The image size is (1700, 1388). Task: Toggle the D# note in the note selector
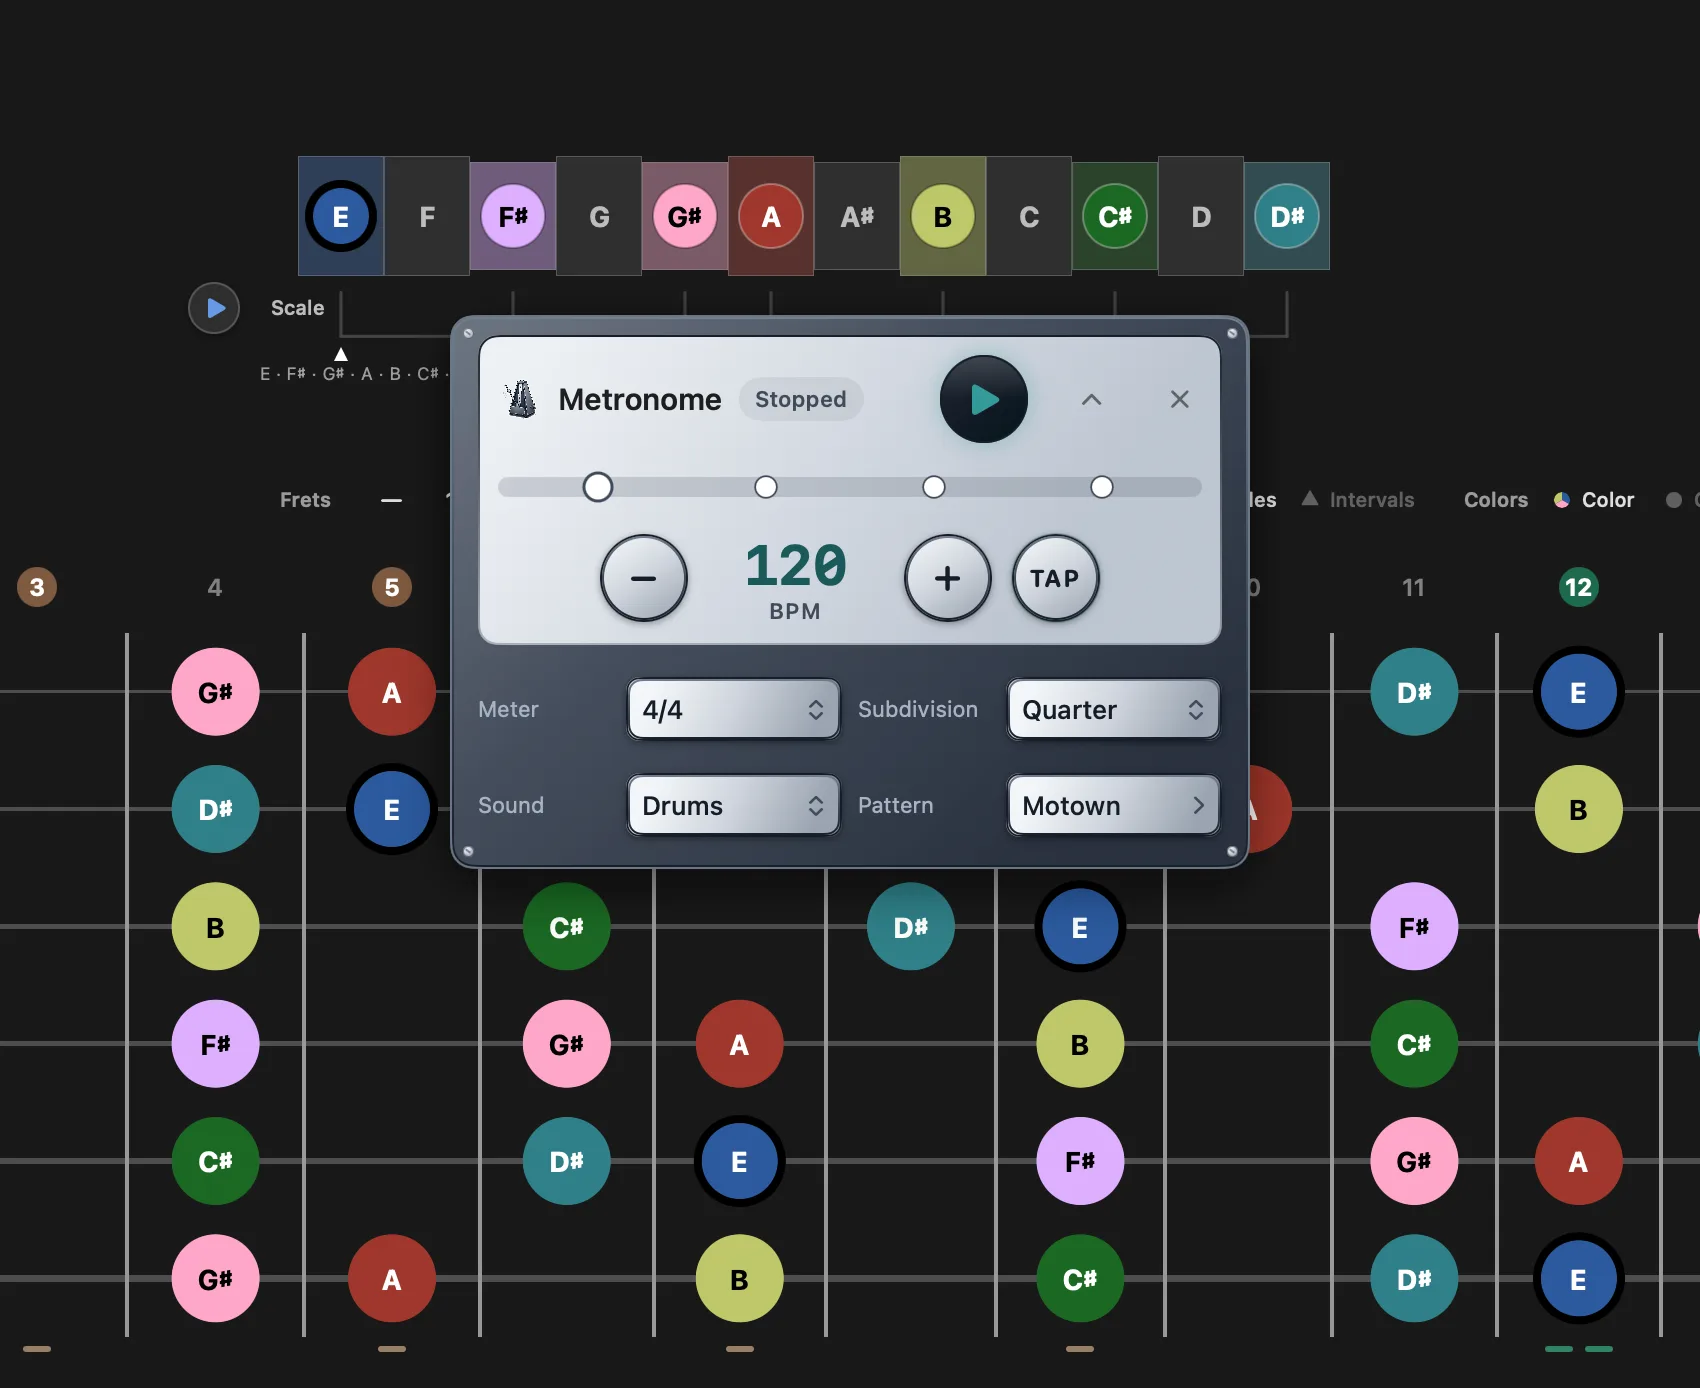point(1287,216)
